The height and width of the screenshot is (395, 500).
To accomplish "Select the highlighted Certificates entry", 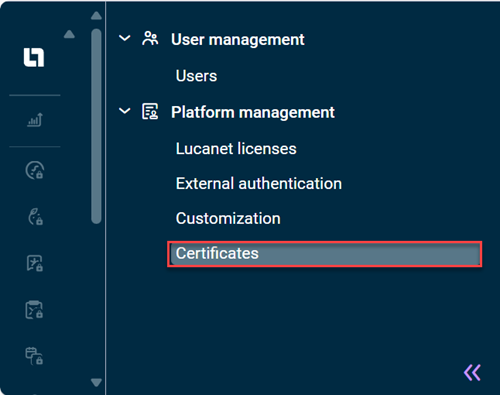I will coord(325,254).
